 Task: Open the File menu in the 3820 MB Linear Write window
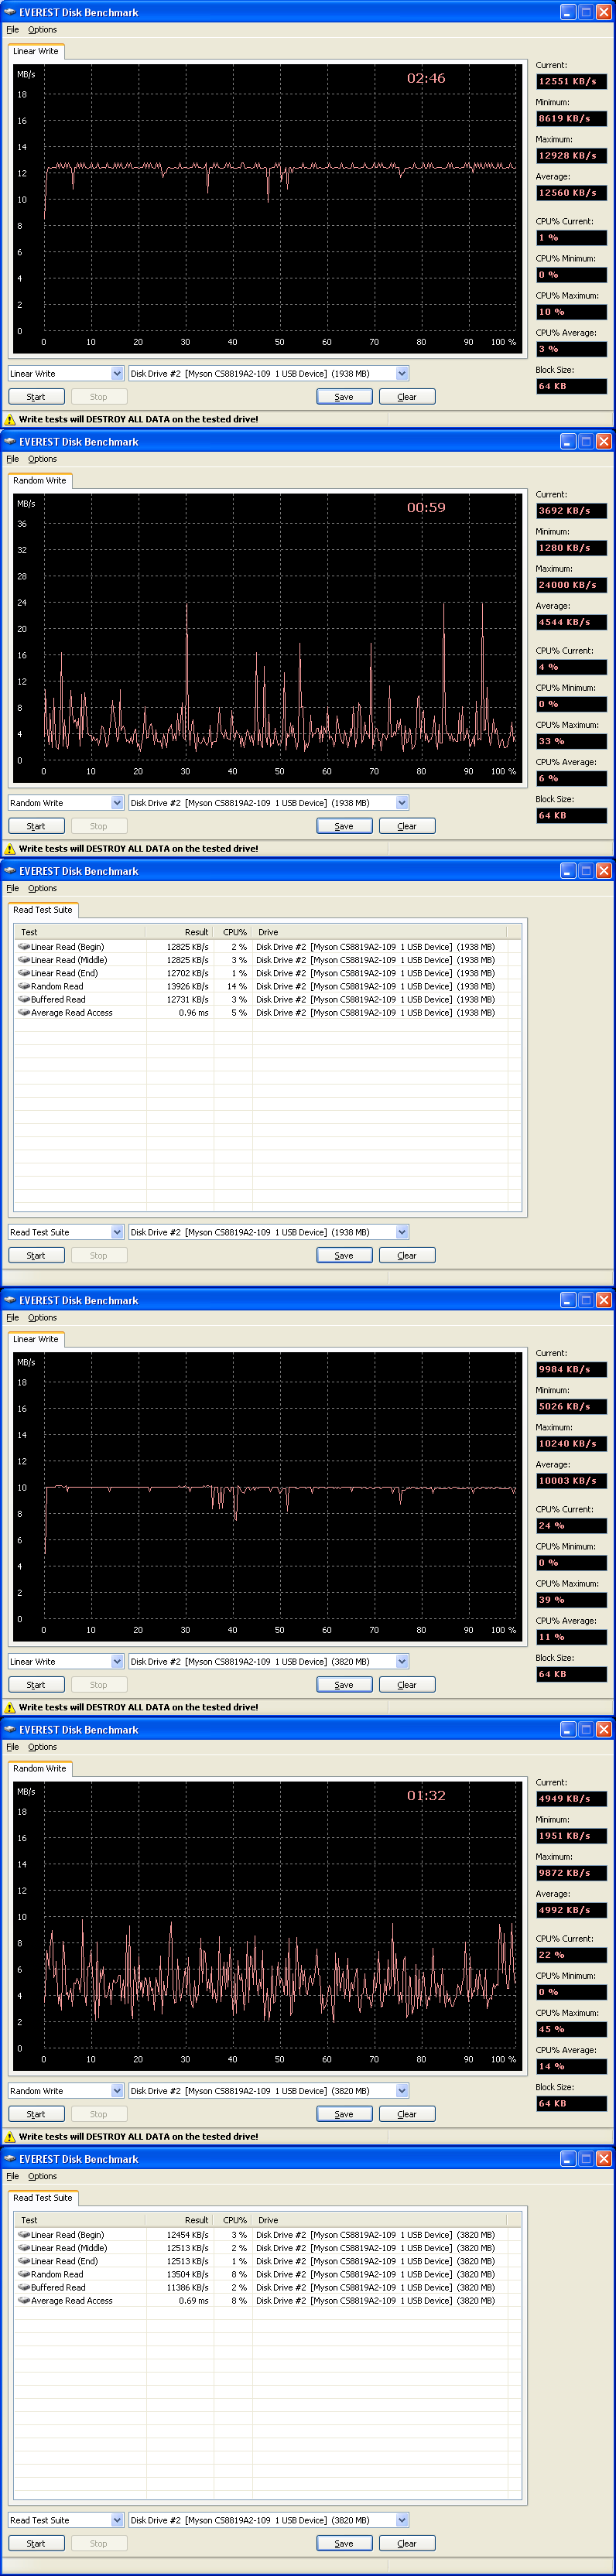pyautogui.click(x=12, y=1317)
